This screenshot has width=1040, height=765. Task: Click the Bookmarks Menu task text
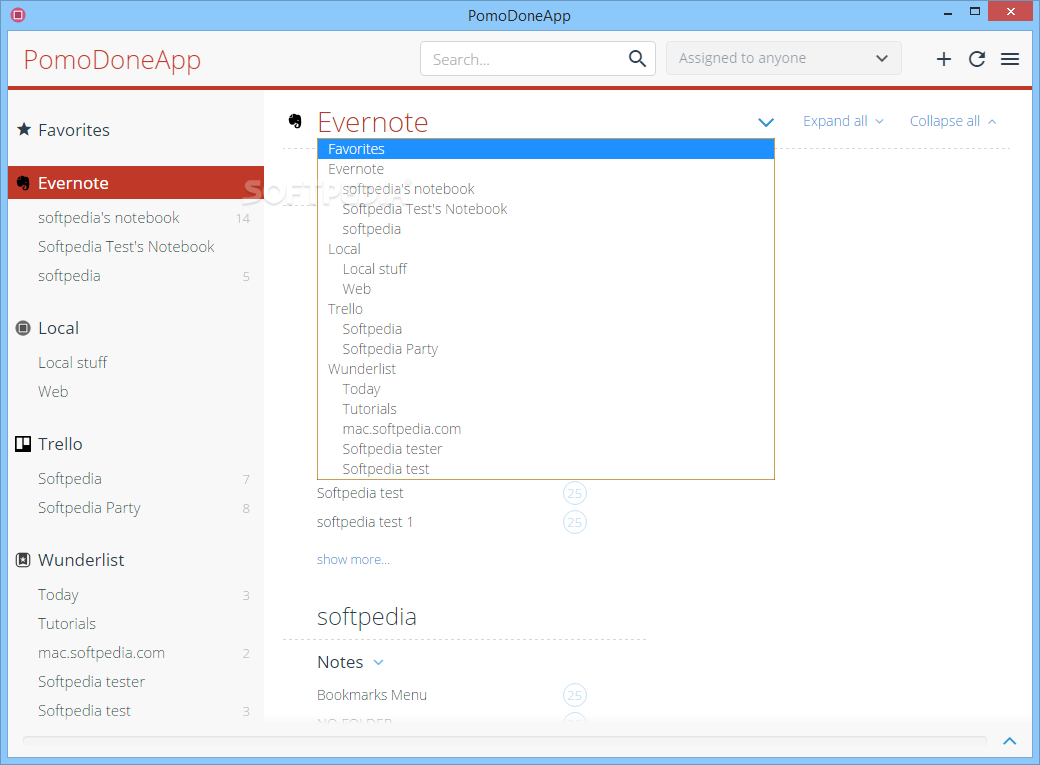(x=371, y=695)
